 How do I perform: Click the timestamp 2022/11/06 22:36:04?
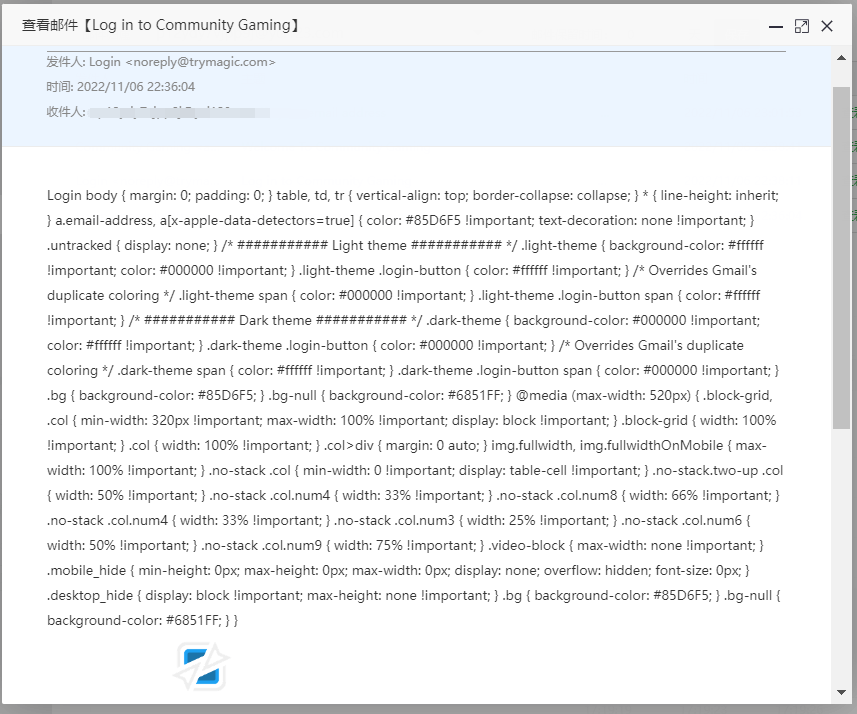(x=136, y=86)
